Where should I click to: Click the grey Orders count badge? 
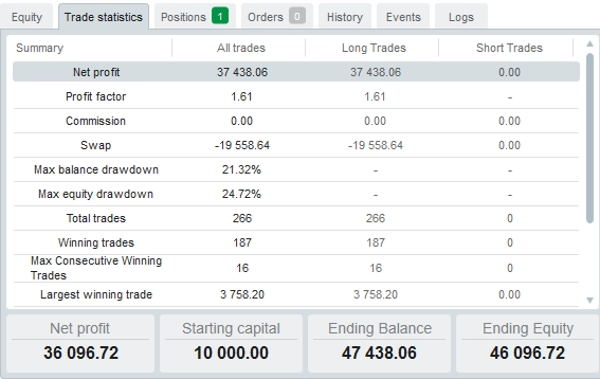pos(297,16)
